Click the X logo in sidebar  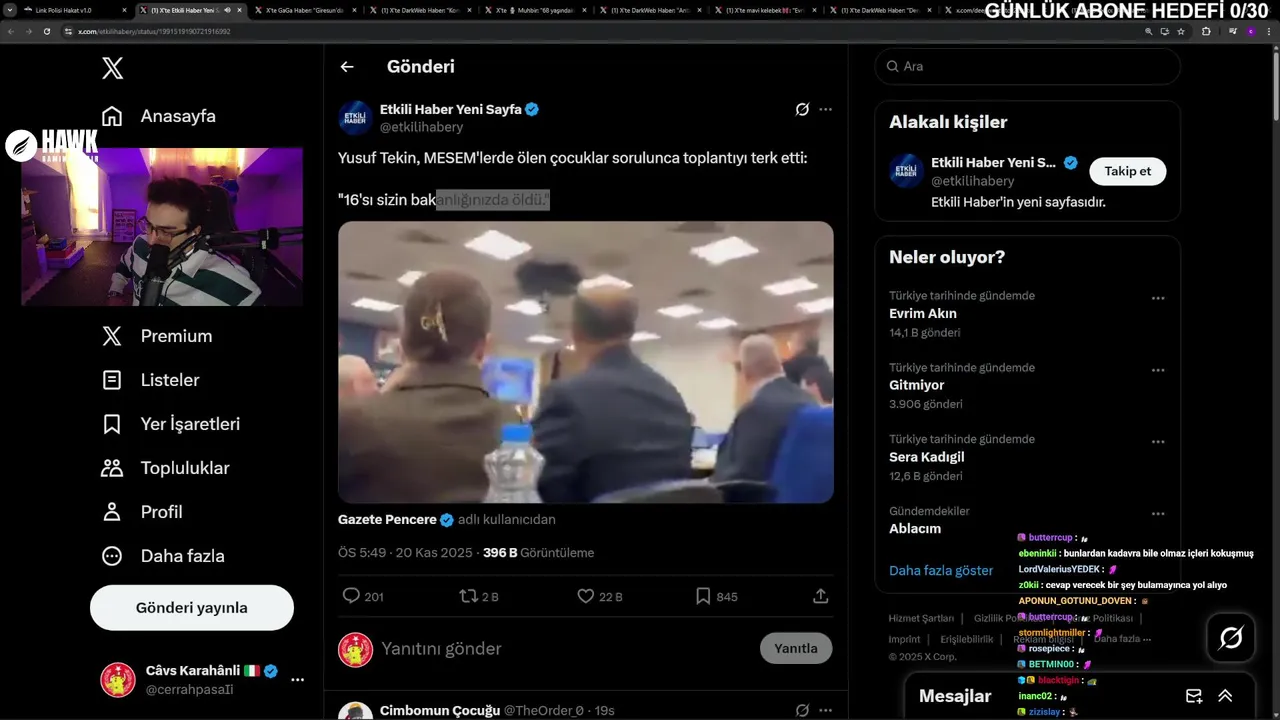pyautogui.click(x=113, y=68)
